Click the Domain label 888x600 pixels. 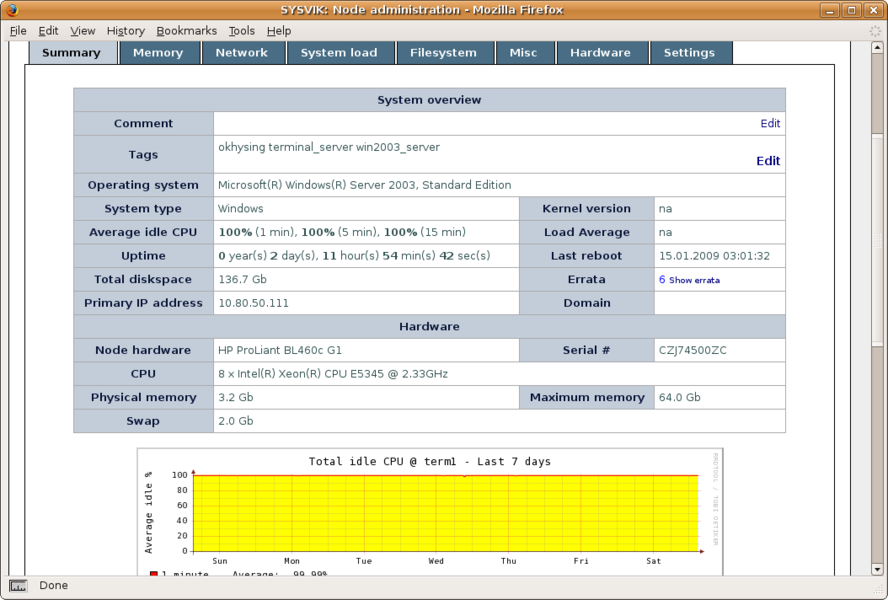tap(587, 303)
